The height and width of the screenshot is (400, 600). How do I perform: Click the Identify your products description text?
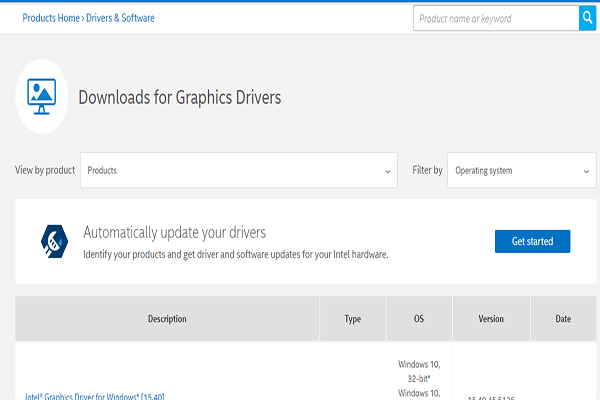[x=236, y=255]
